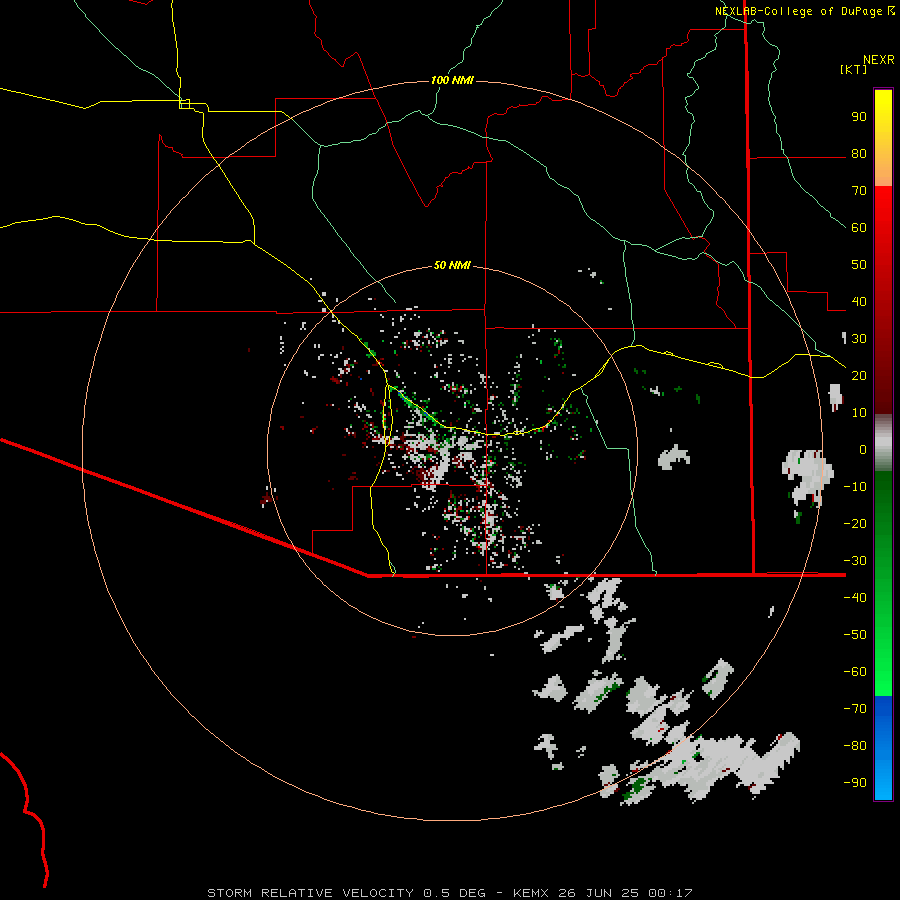Click the 00:17 time stamp in caption
This screenshot has height=900, width=900.
[x=670, y=893]
